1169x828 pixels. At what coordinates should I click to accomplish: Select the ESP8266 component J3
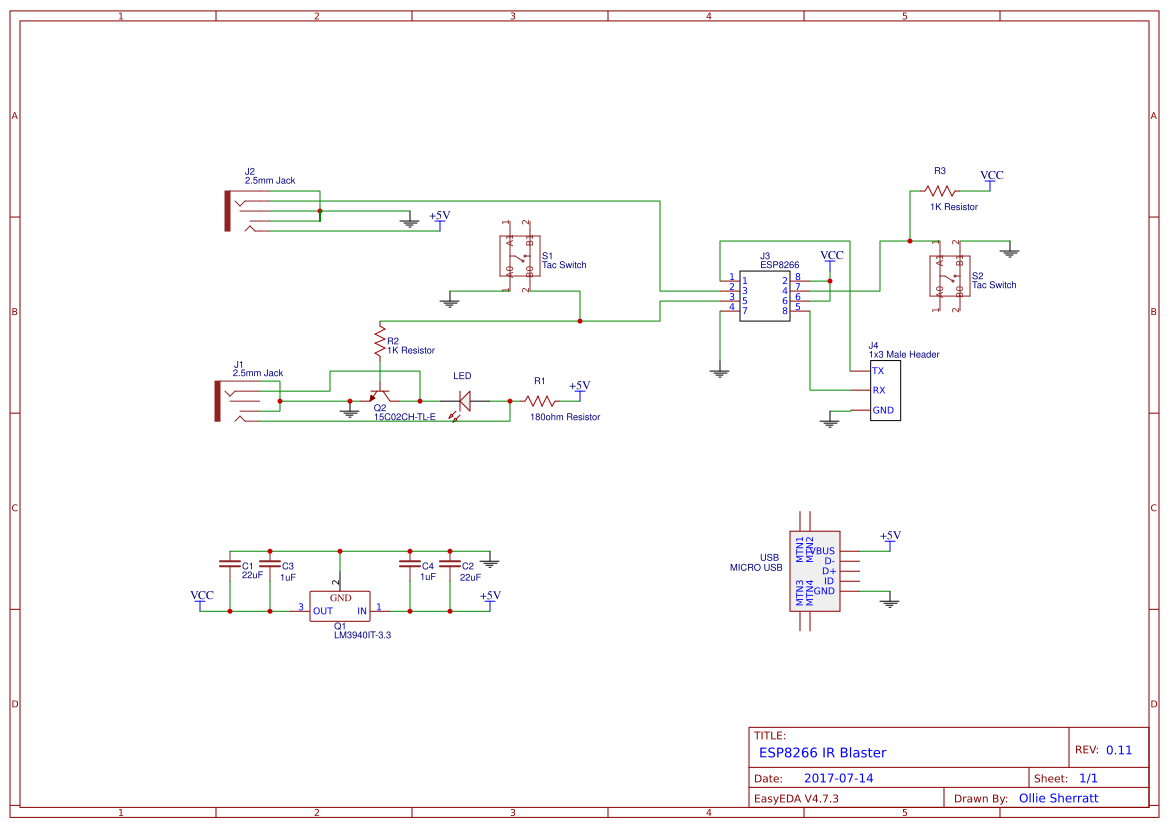point(763,295)
